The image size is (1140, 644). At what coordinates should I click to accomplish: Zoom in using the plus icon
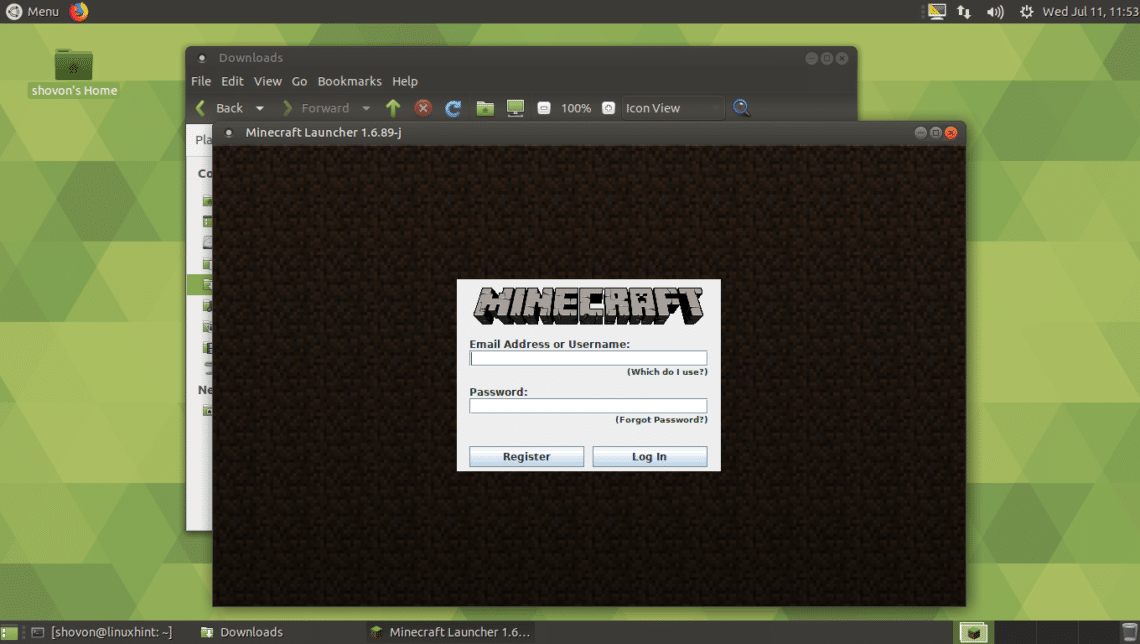pos(608,108)
